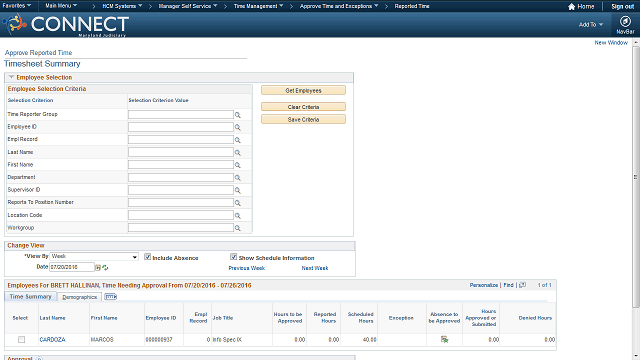Show all columns icon beside Demographics tab
The image size is (640, 360).
point(111,297)
